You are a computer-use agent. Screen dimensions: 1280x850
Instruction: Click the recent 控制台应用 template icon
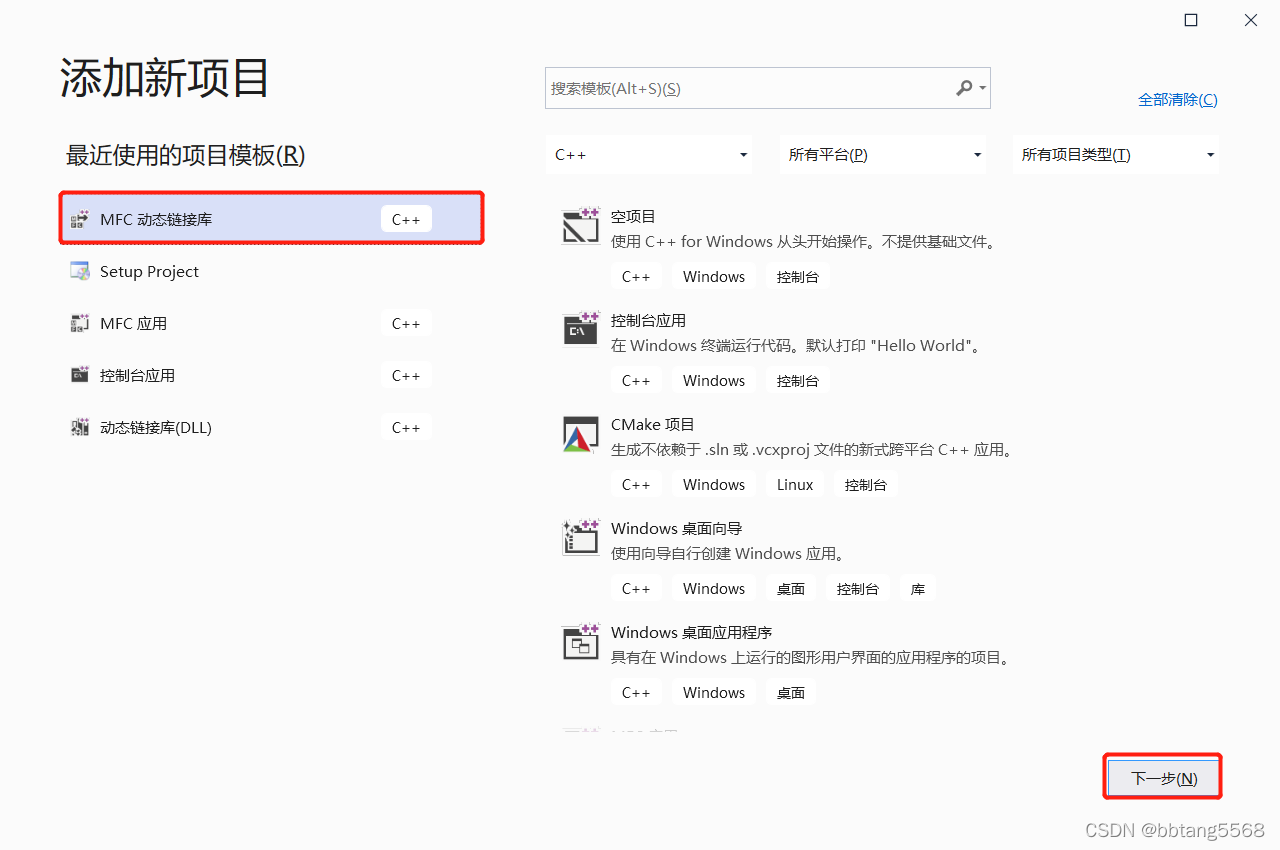pos(80,375)
